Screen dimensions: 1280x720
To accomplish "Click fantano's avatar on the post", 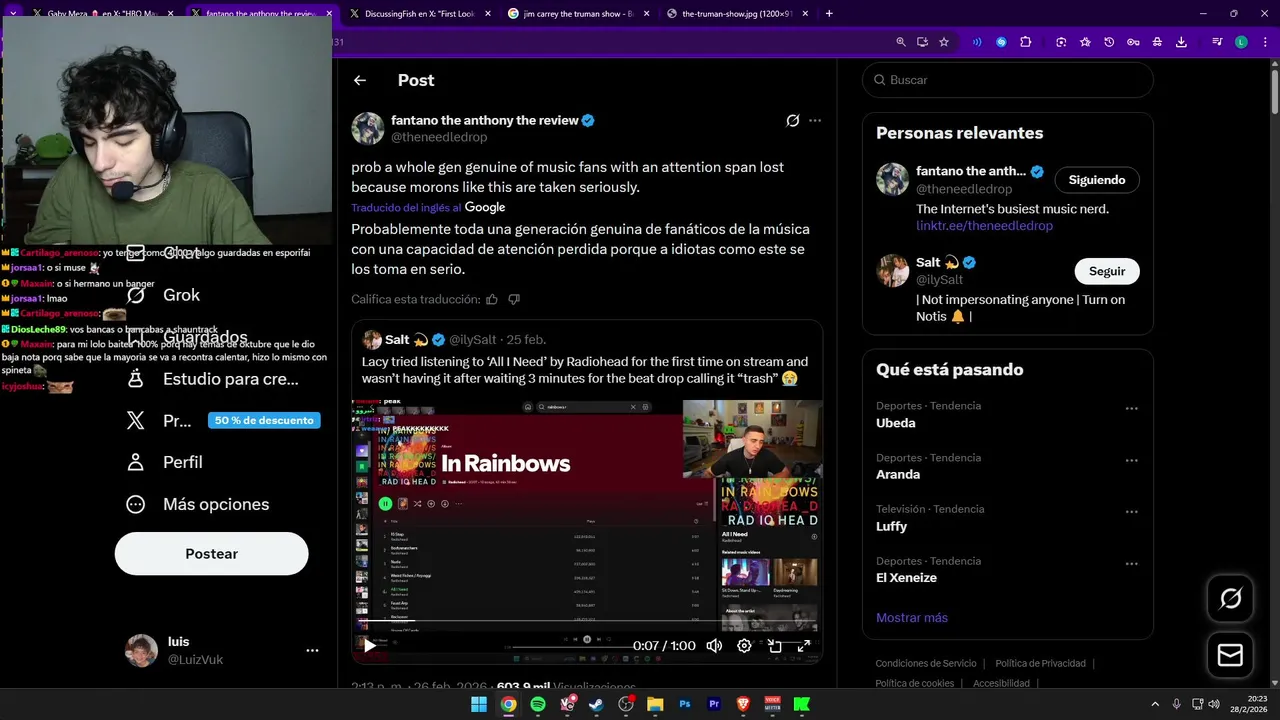I will [368, 128].
